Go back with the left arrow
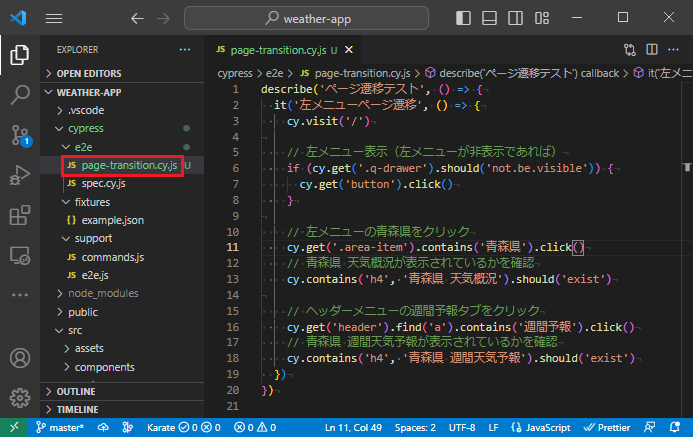Screen dimensions: 693x437 coord(137,19)
